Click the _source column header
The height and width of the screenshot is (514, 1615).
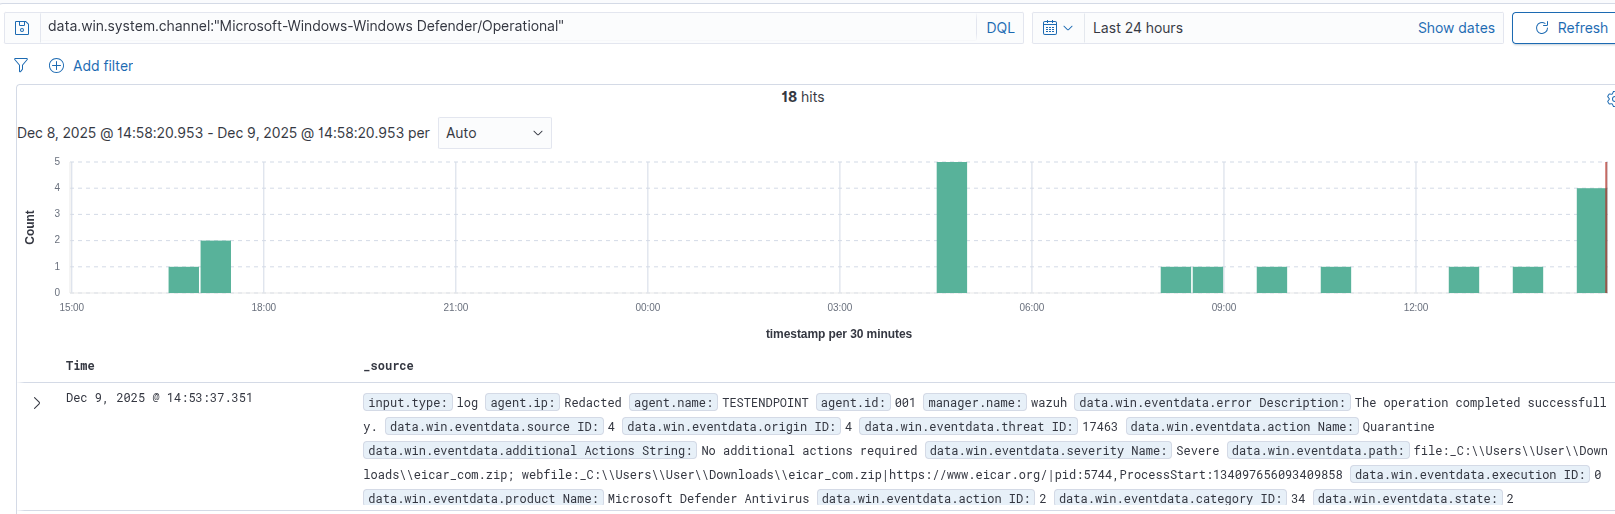coord(388,366)
